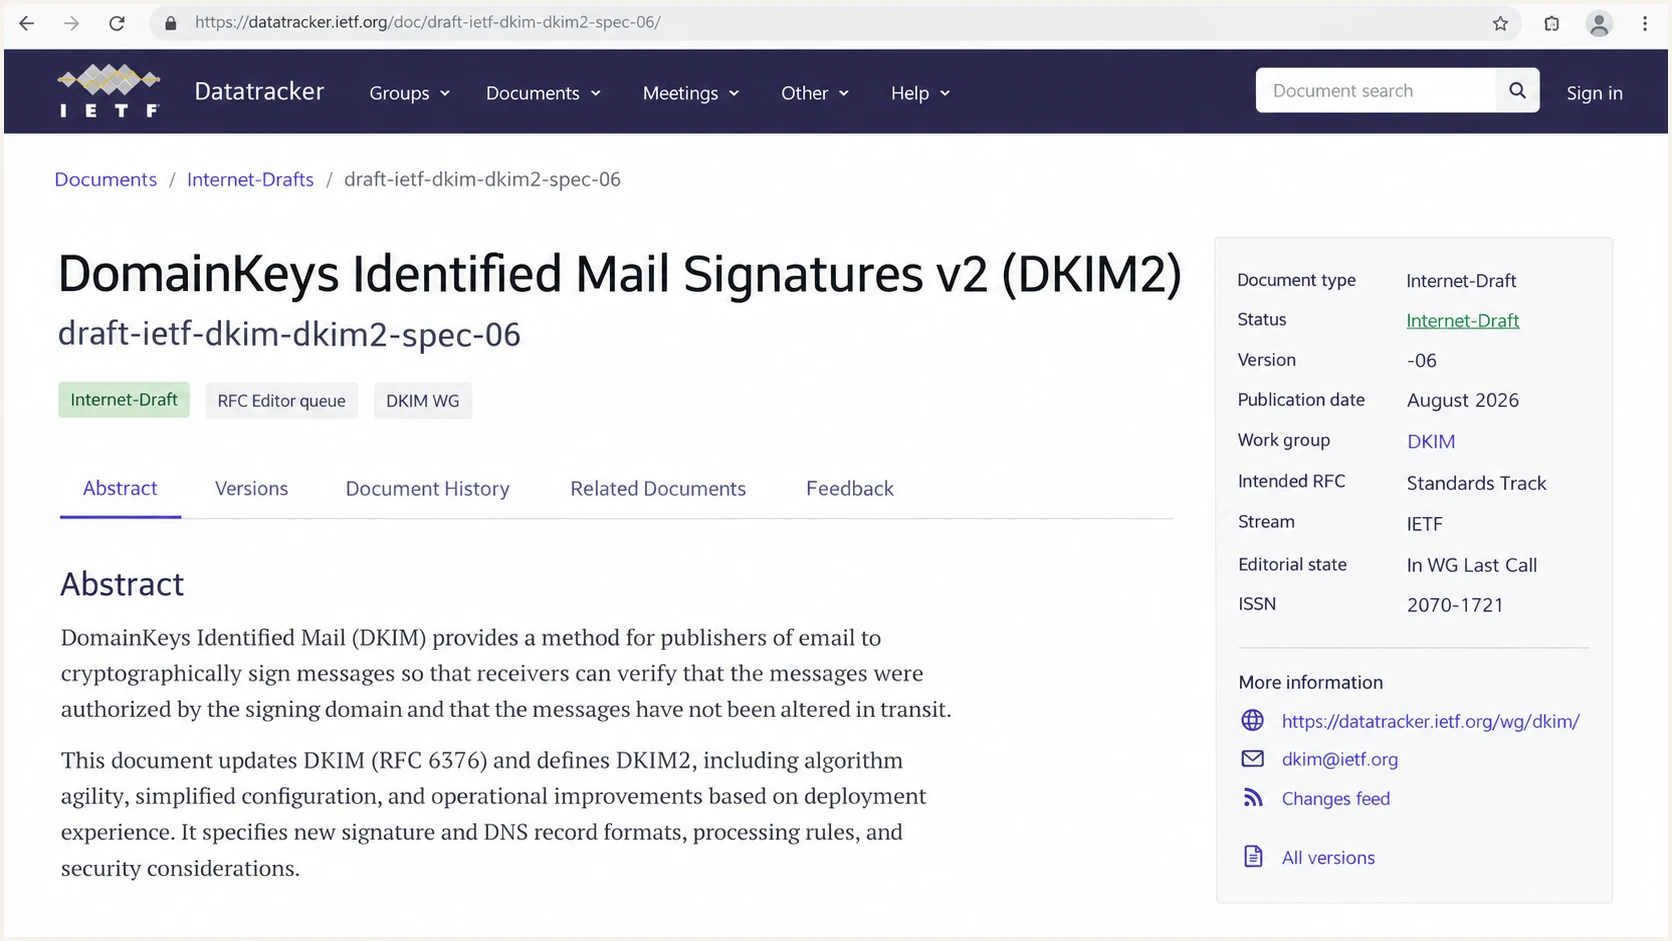Expand the Meetings dropdown menu

(x=691, y=93)
